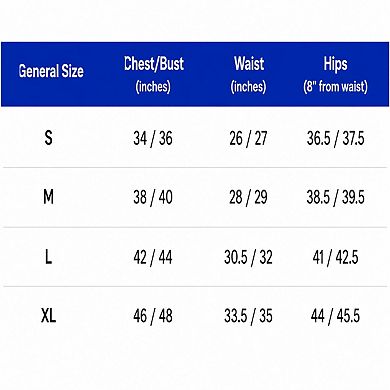Image resolution: width=390 pixels, height=390 pixels.
Task: Select the XL size label
Action: tap(49, 315)
